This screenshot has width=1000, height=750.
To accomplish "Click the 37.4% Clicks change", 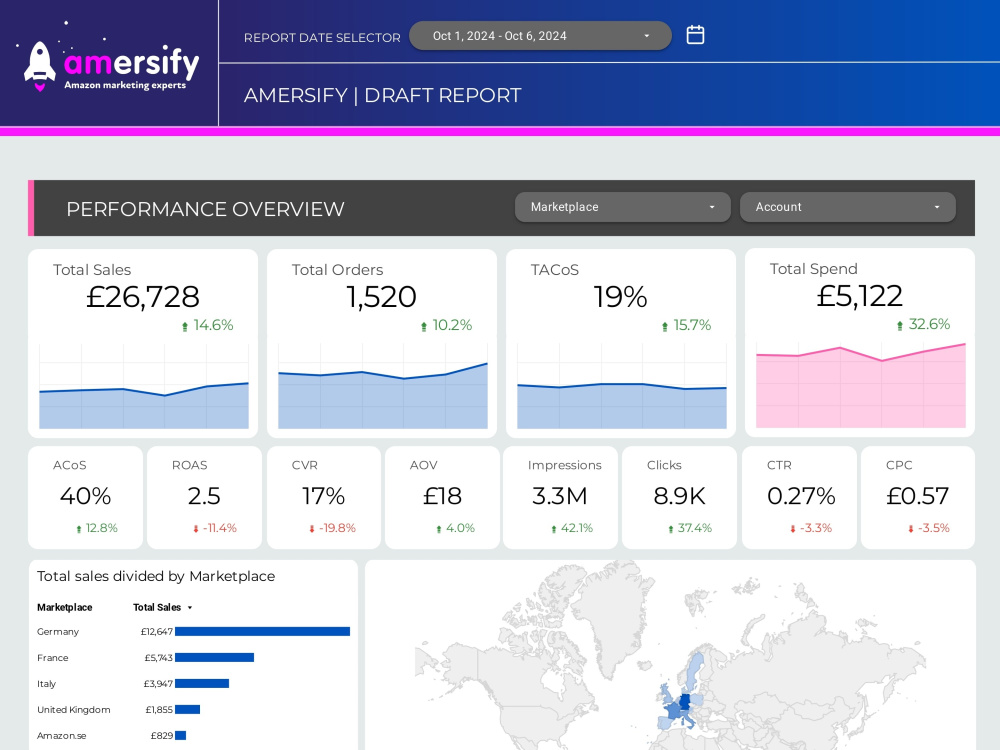I will 689,528.
